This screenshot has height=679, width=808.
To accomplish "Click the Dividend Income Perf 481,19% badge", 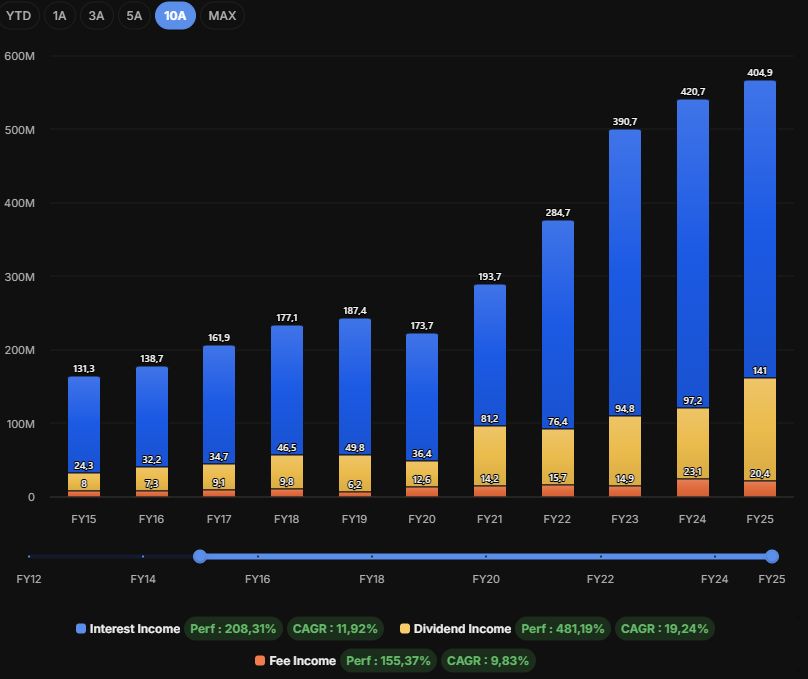I will pos(563,629).
